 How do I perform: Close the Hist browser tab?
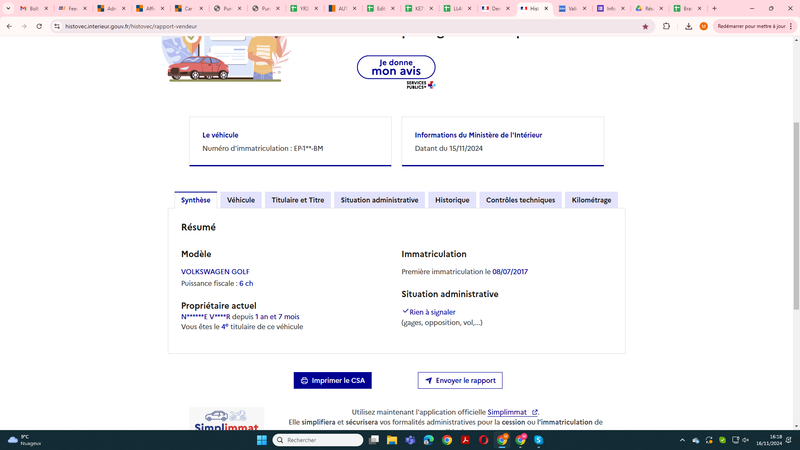pos(546,8)
